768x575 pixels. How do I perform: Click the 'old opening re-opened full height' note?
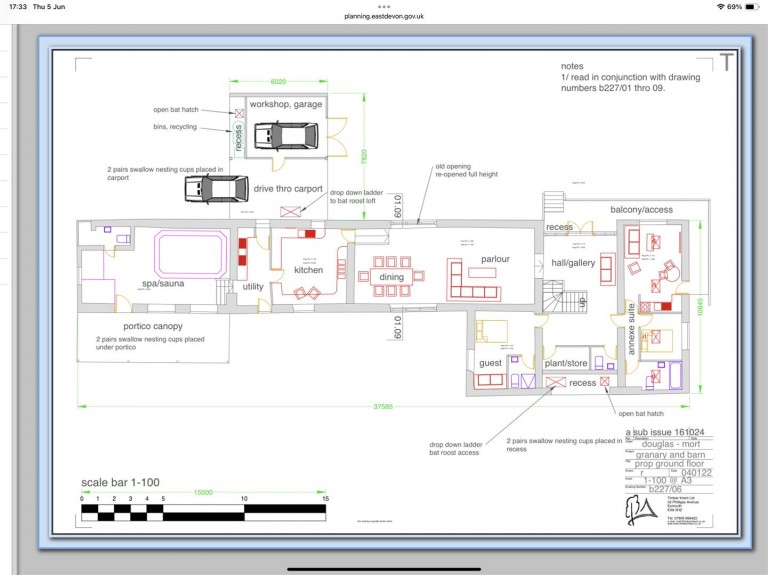point(466,170)
